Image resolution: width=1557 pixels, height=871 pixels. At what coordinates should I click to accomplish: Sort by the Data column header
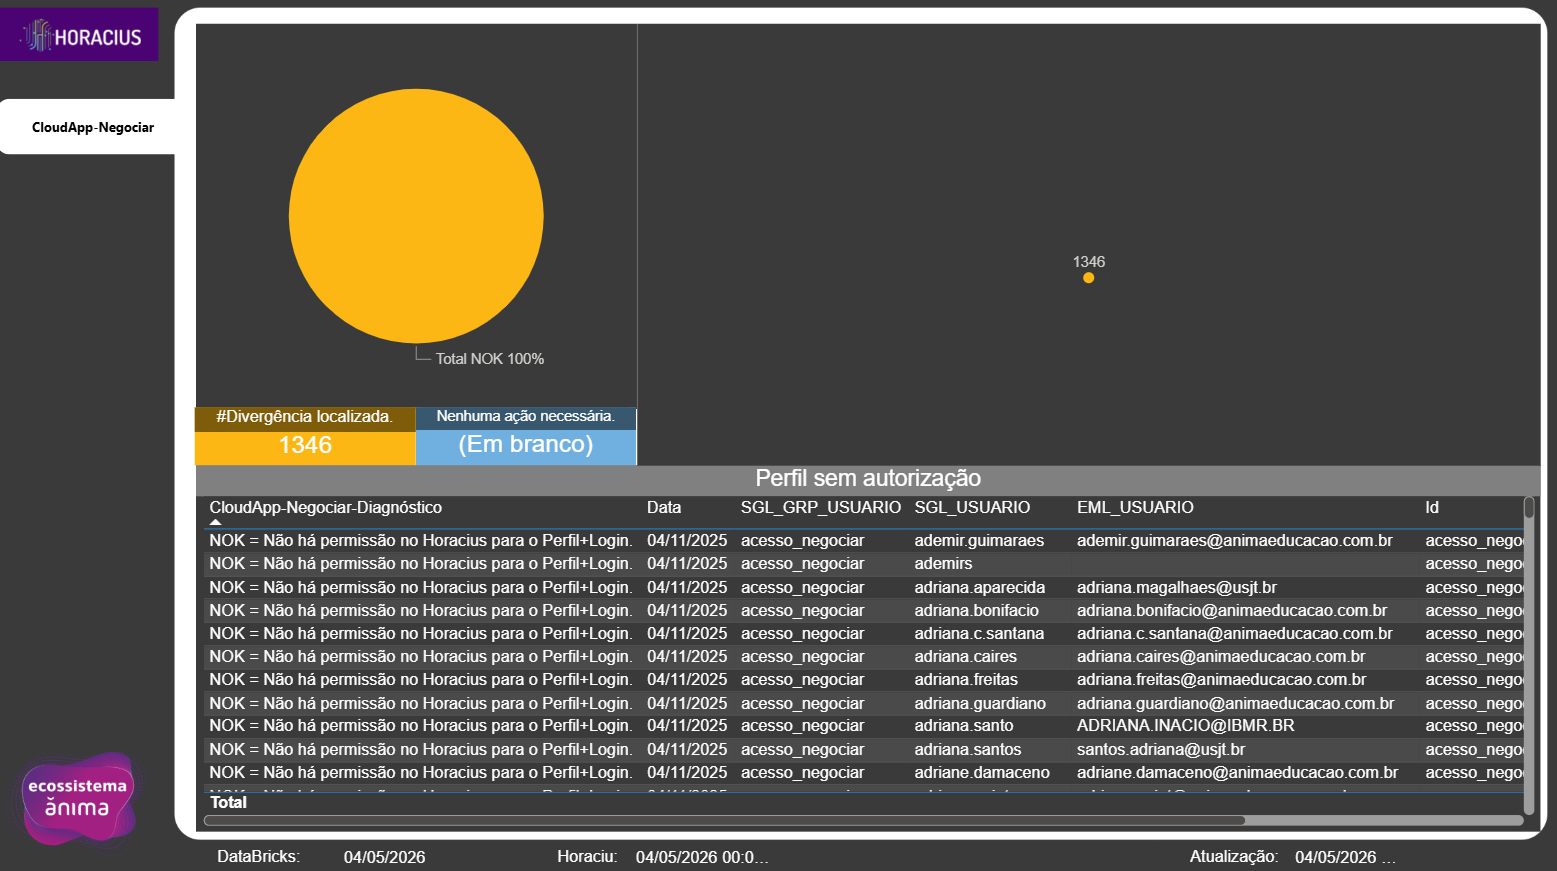[x=664, y=508]
